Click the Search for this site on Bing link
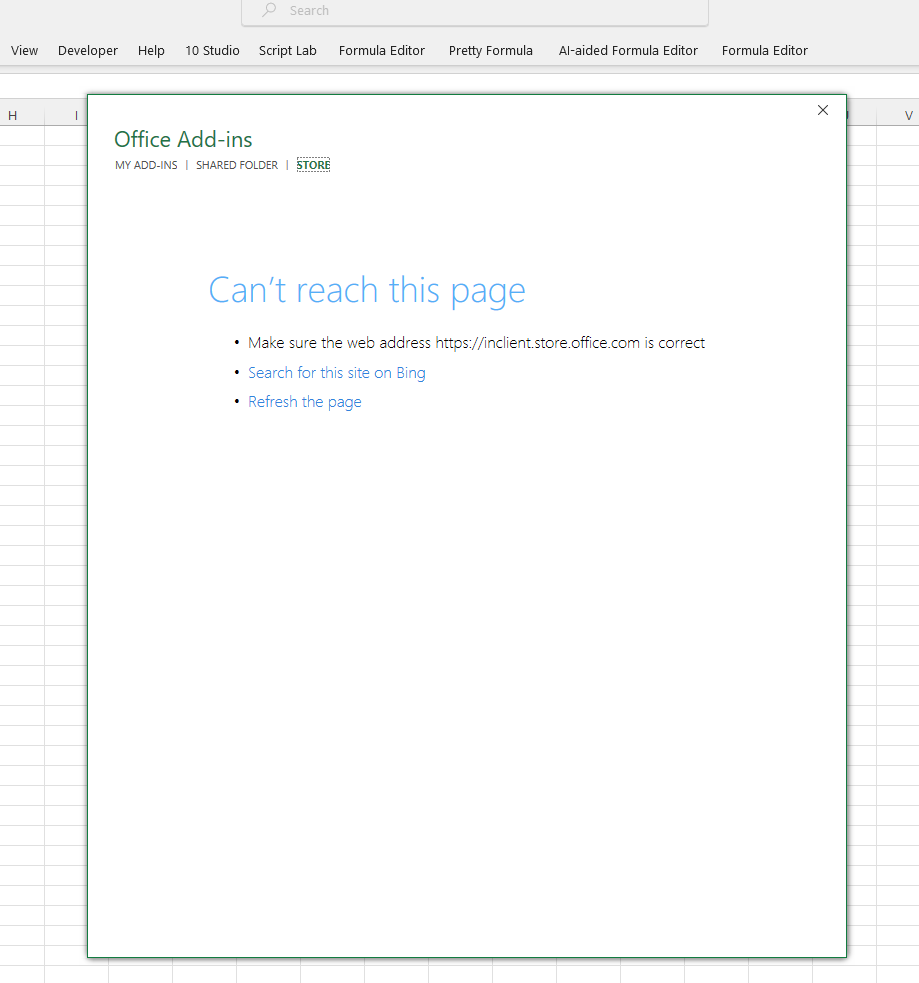This screenshot has height=983, width=919. tap(336, 372)
